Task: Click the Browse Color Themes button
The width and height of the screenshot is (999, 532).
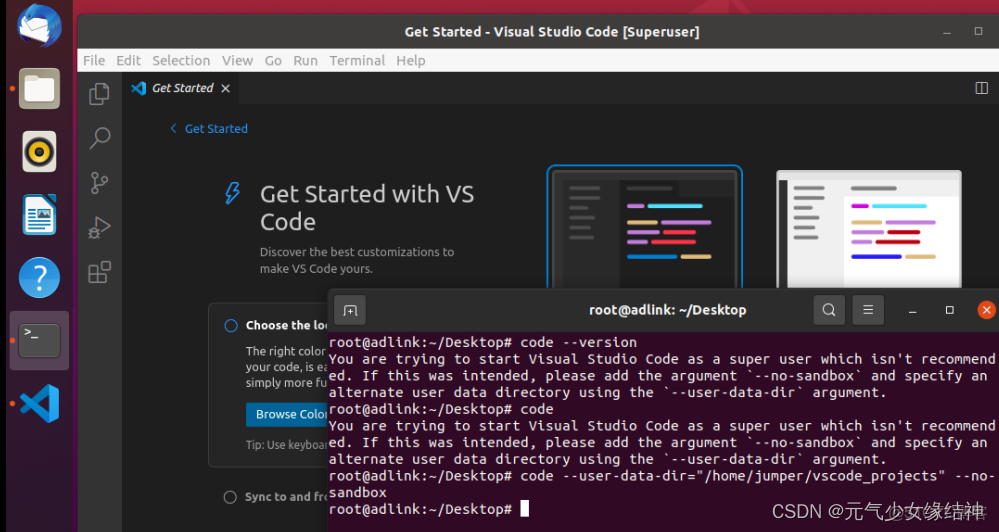Action: pos(288,414)
